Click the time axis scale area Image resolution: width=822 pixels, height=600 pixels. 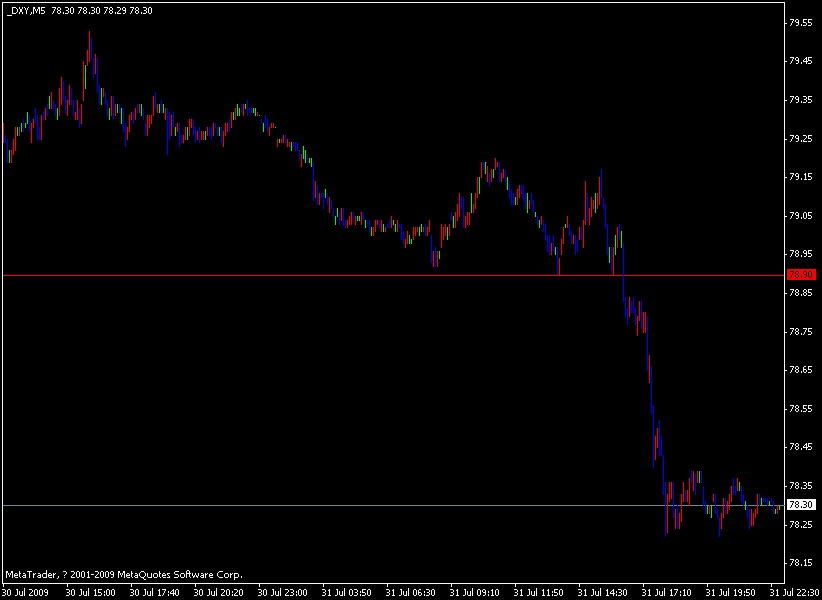coord(400,590)
